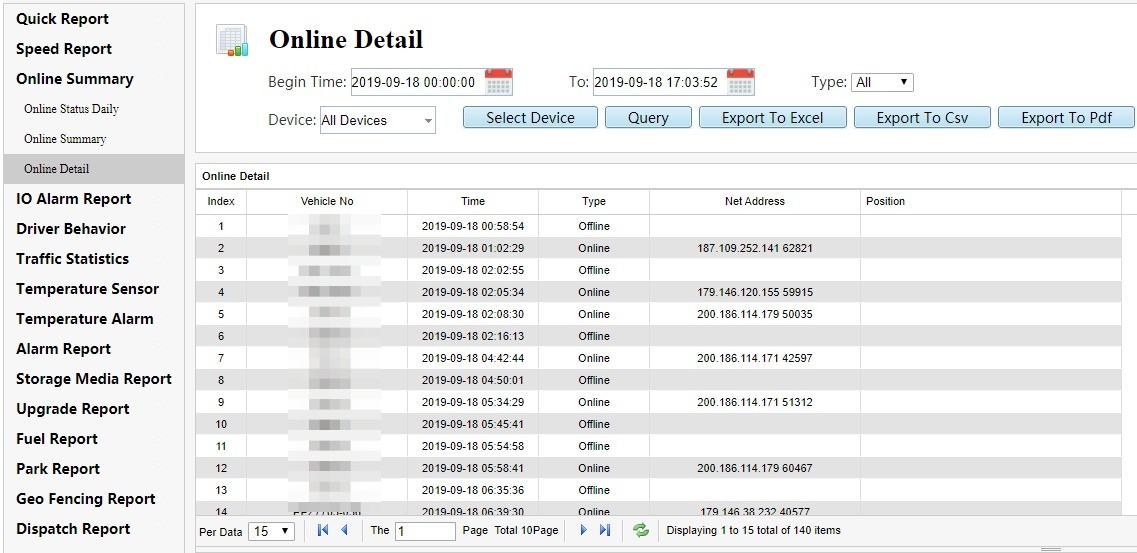Click the Online Detail report icon
Image resolution: width=1137 pixels, height=553 pixels.
pos(232,41)
